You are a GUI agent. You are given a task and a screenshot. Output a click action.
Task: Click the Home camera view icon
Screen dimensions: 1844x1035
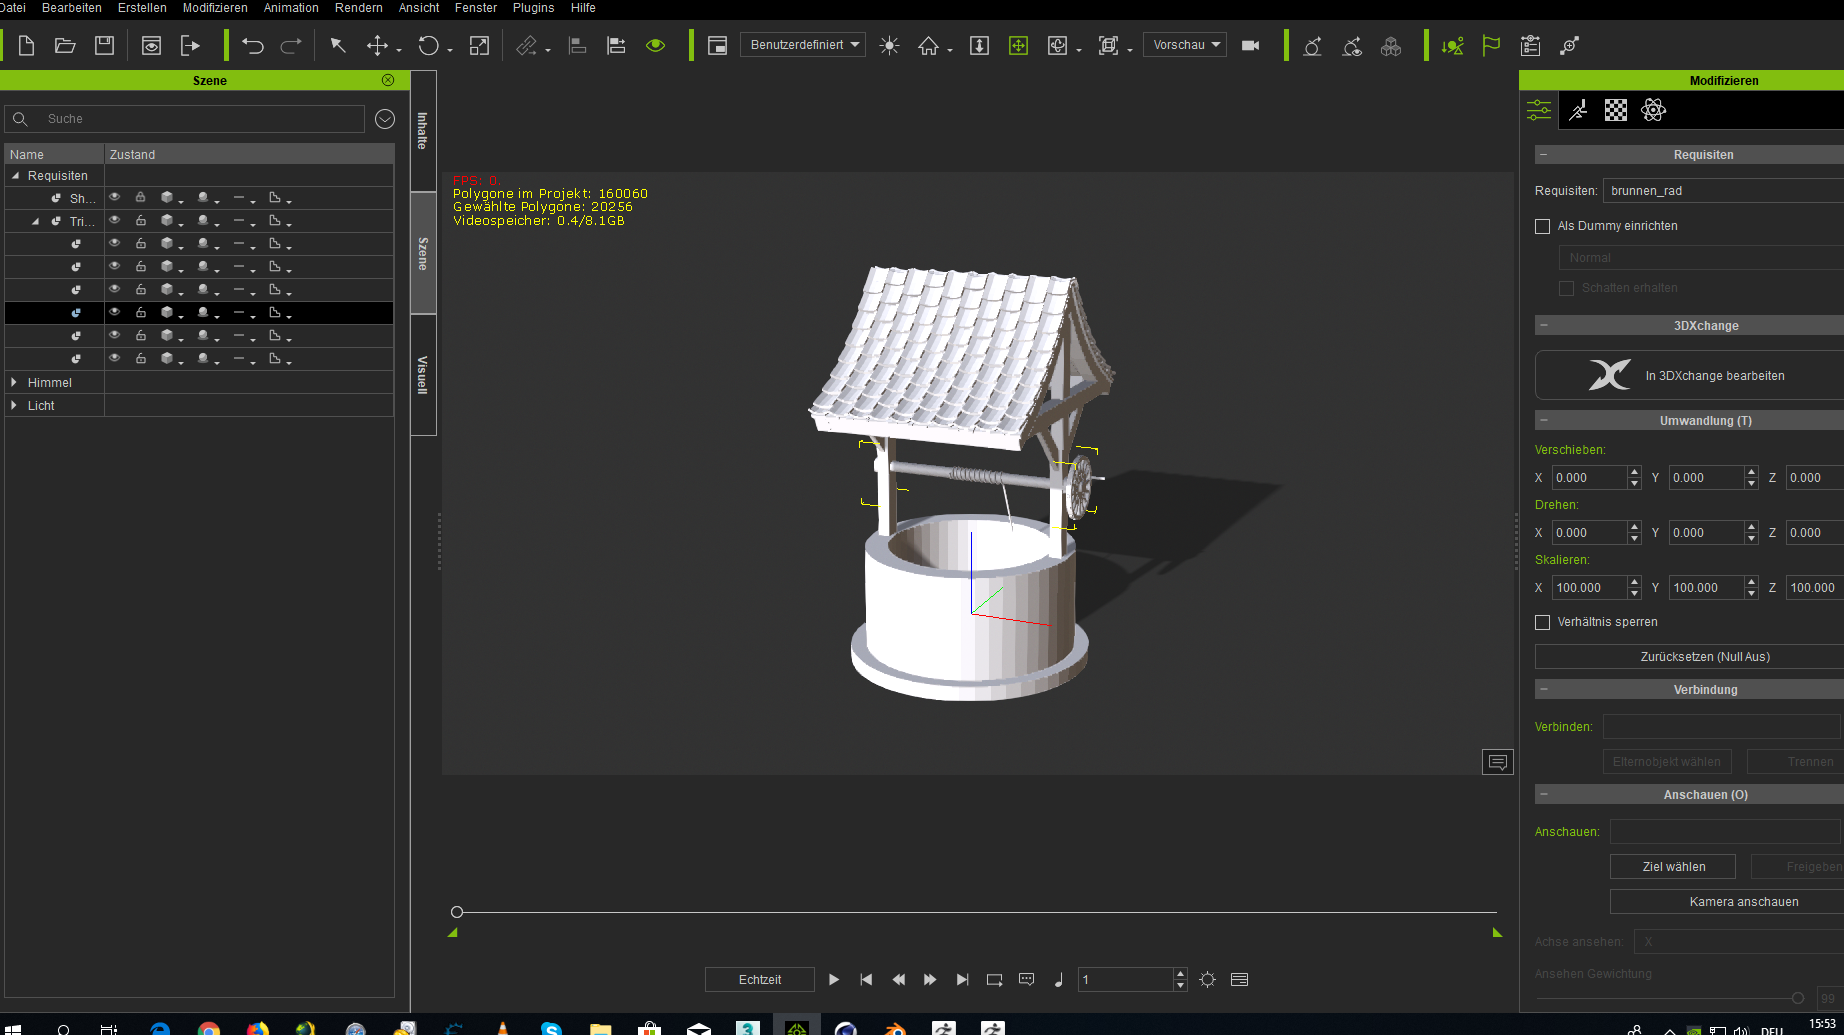tap(929, 45)
